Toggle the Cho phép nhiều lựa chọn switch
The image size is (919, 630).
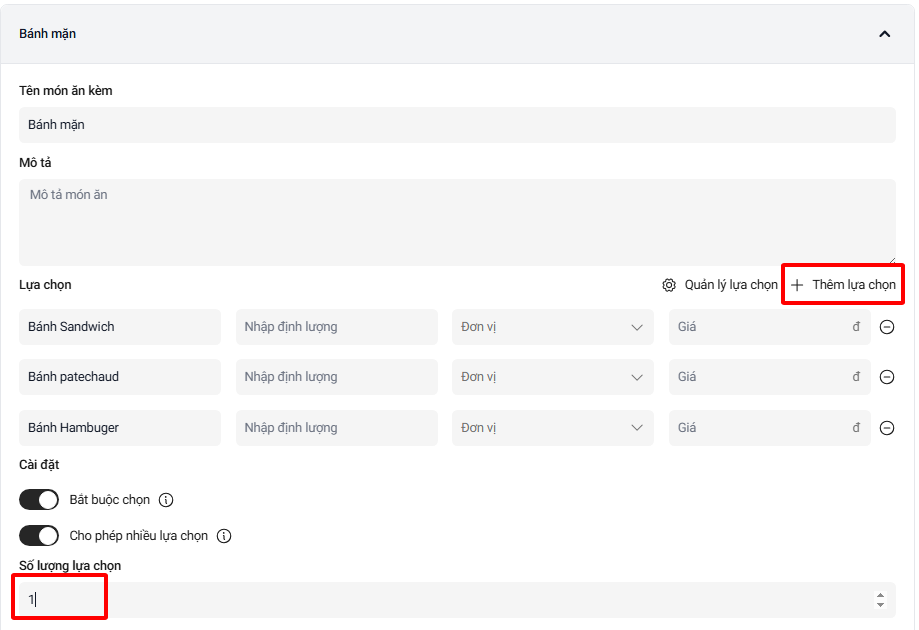[x=39, y=536]
